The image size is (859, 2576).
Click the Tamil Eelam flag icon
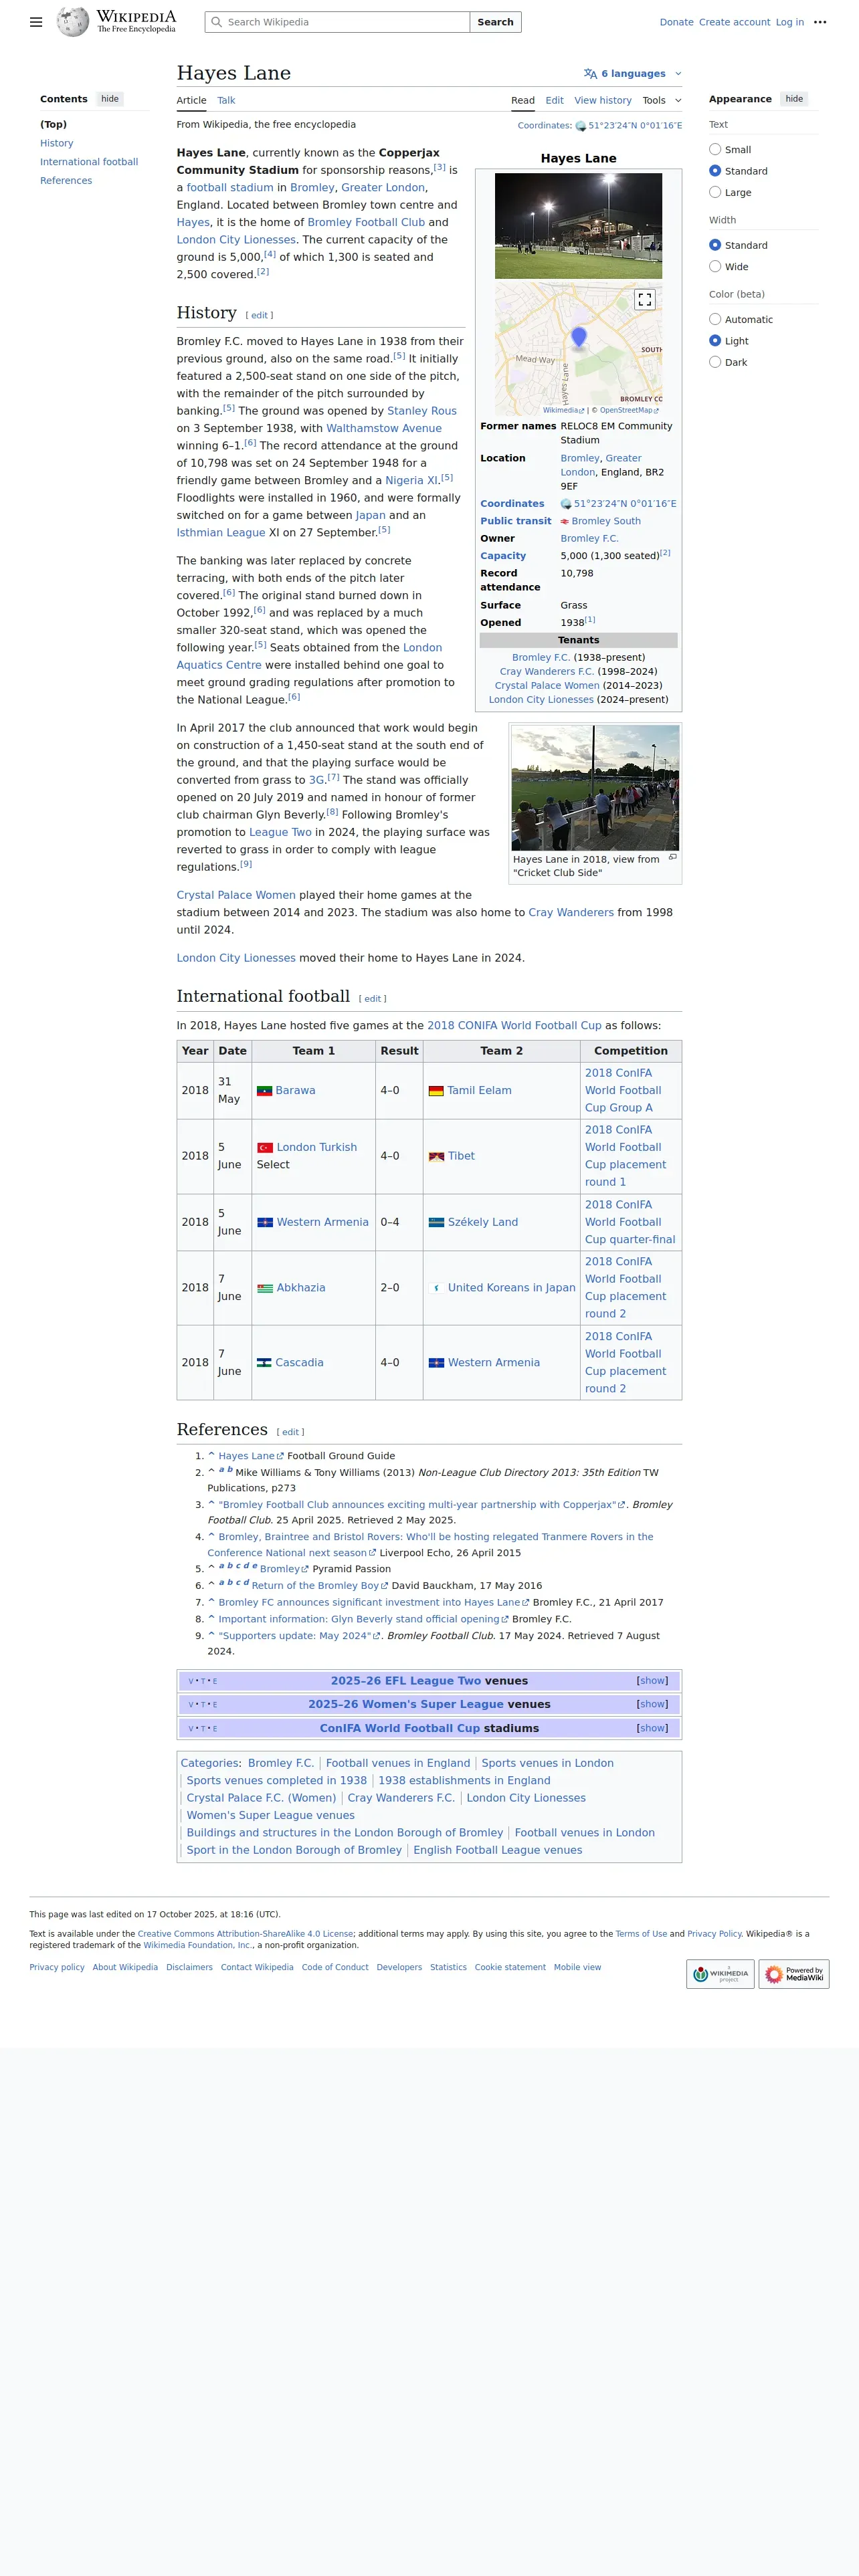[436, 1091]
